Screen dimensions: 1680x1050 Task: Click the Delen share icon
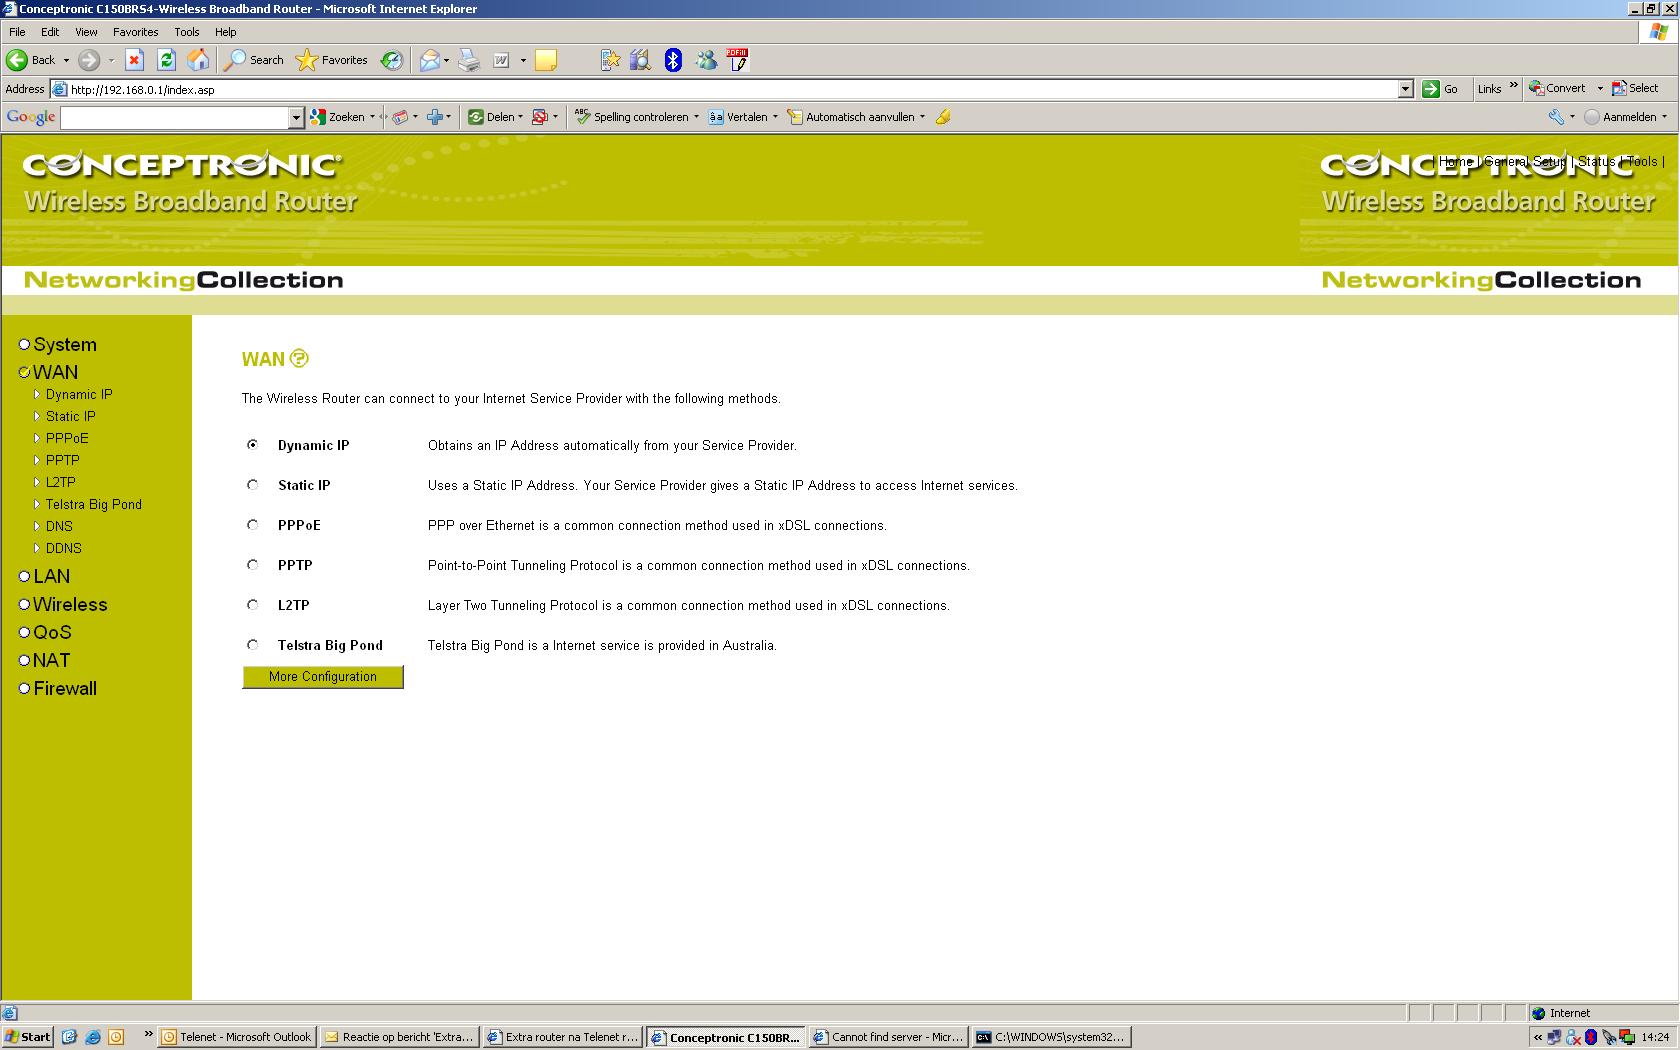point(476,117)
